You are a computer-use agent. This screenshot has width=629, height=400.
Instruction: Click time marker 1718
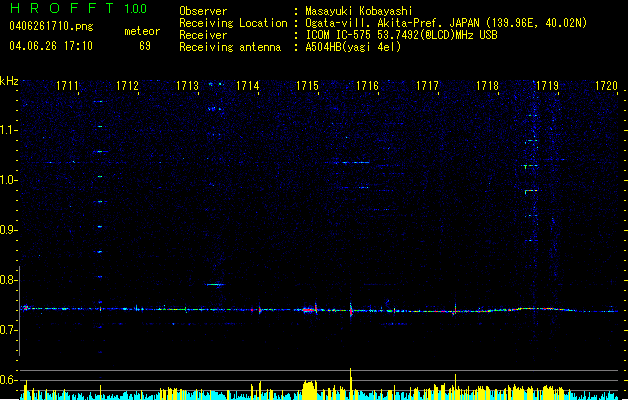point(487,86)
